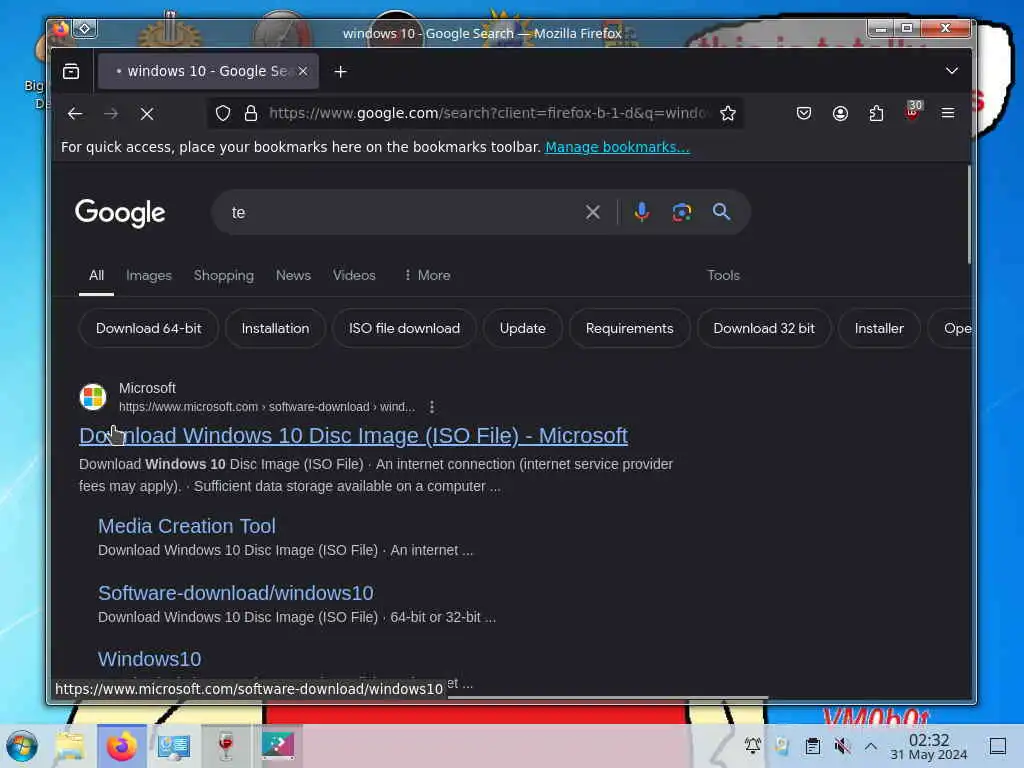The width and height of the screenshot is (1024, 768).
Task: Open the Windows10 sublink
Action: pos(150,659)
